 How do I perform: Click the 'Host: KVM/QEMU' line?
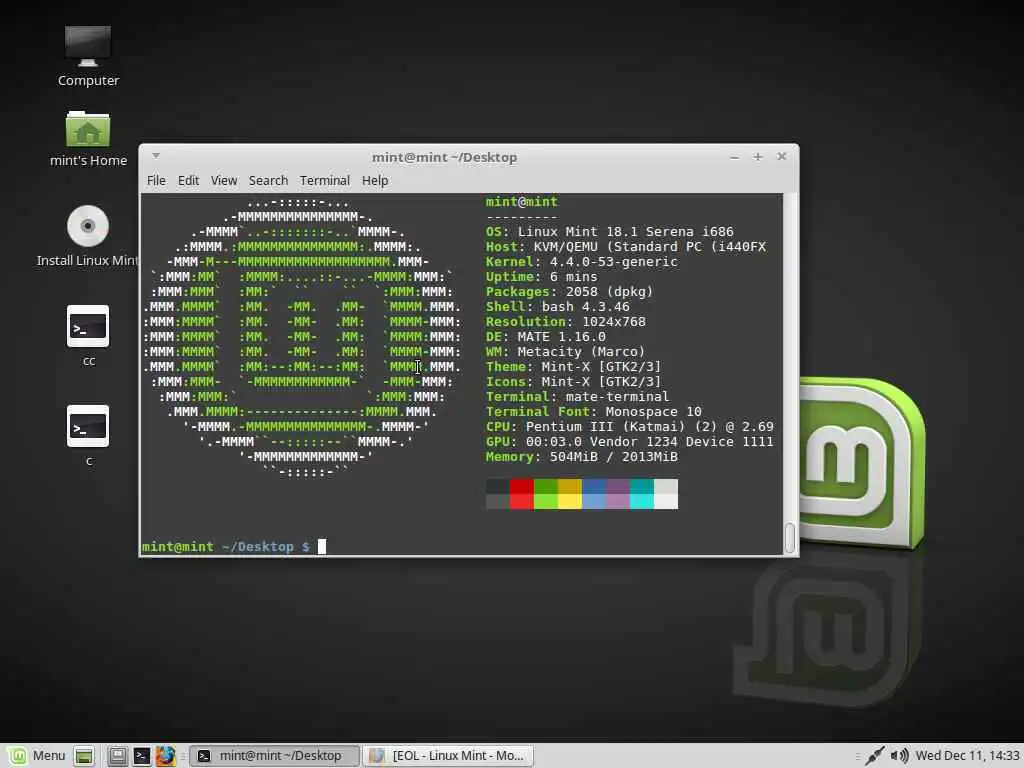pos(626,247)
